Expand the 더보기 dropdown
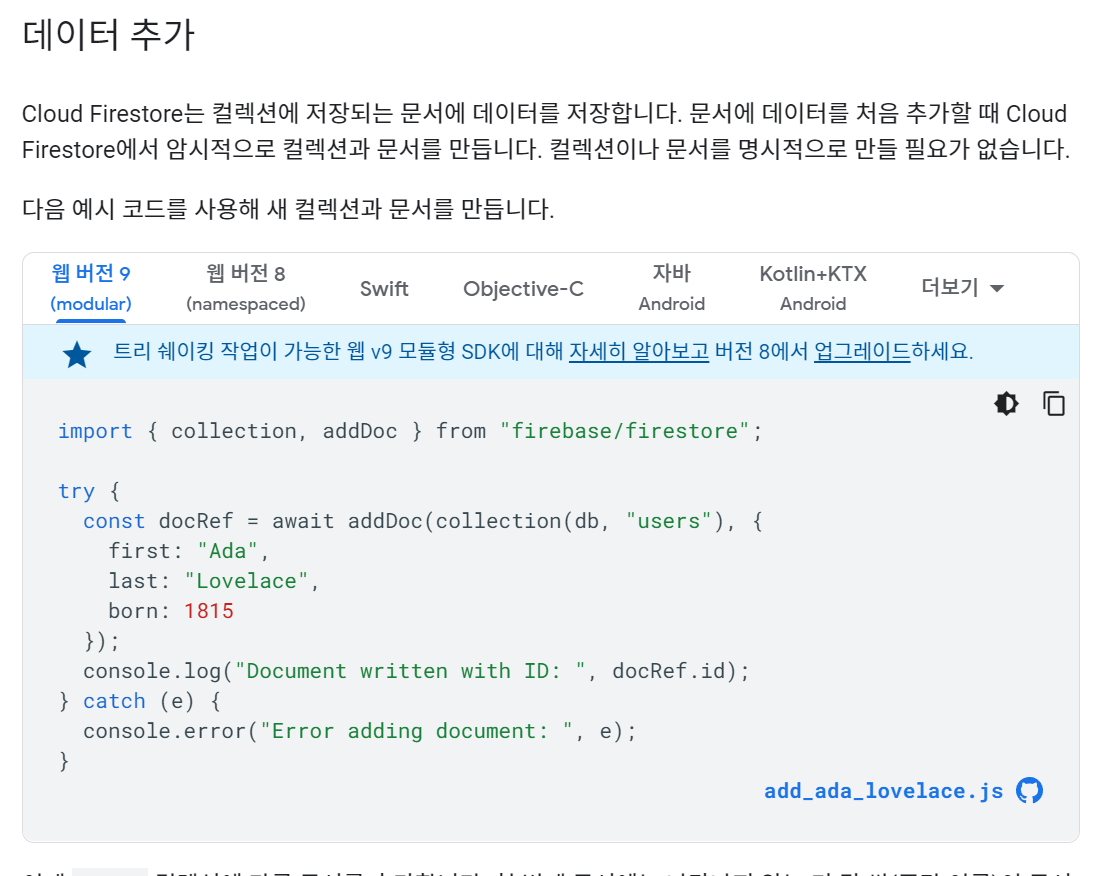This screenshot has height=876, width=1115. 962,287
